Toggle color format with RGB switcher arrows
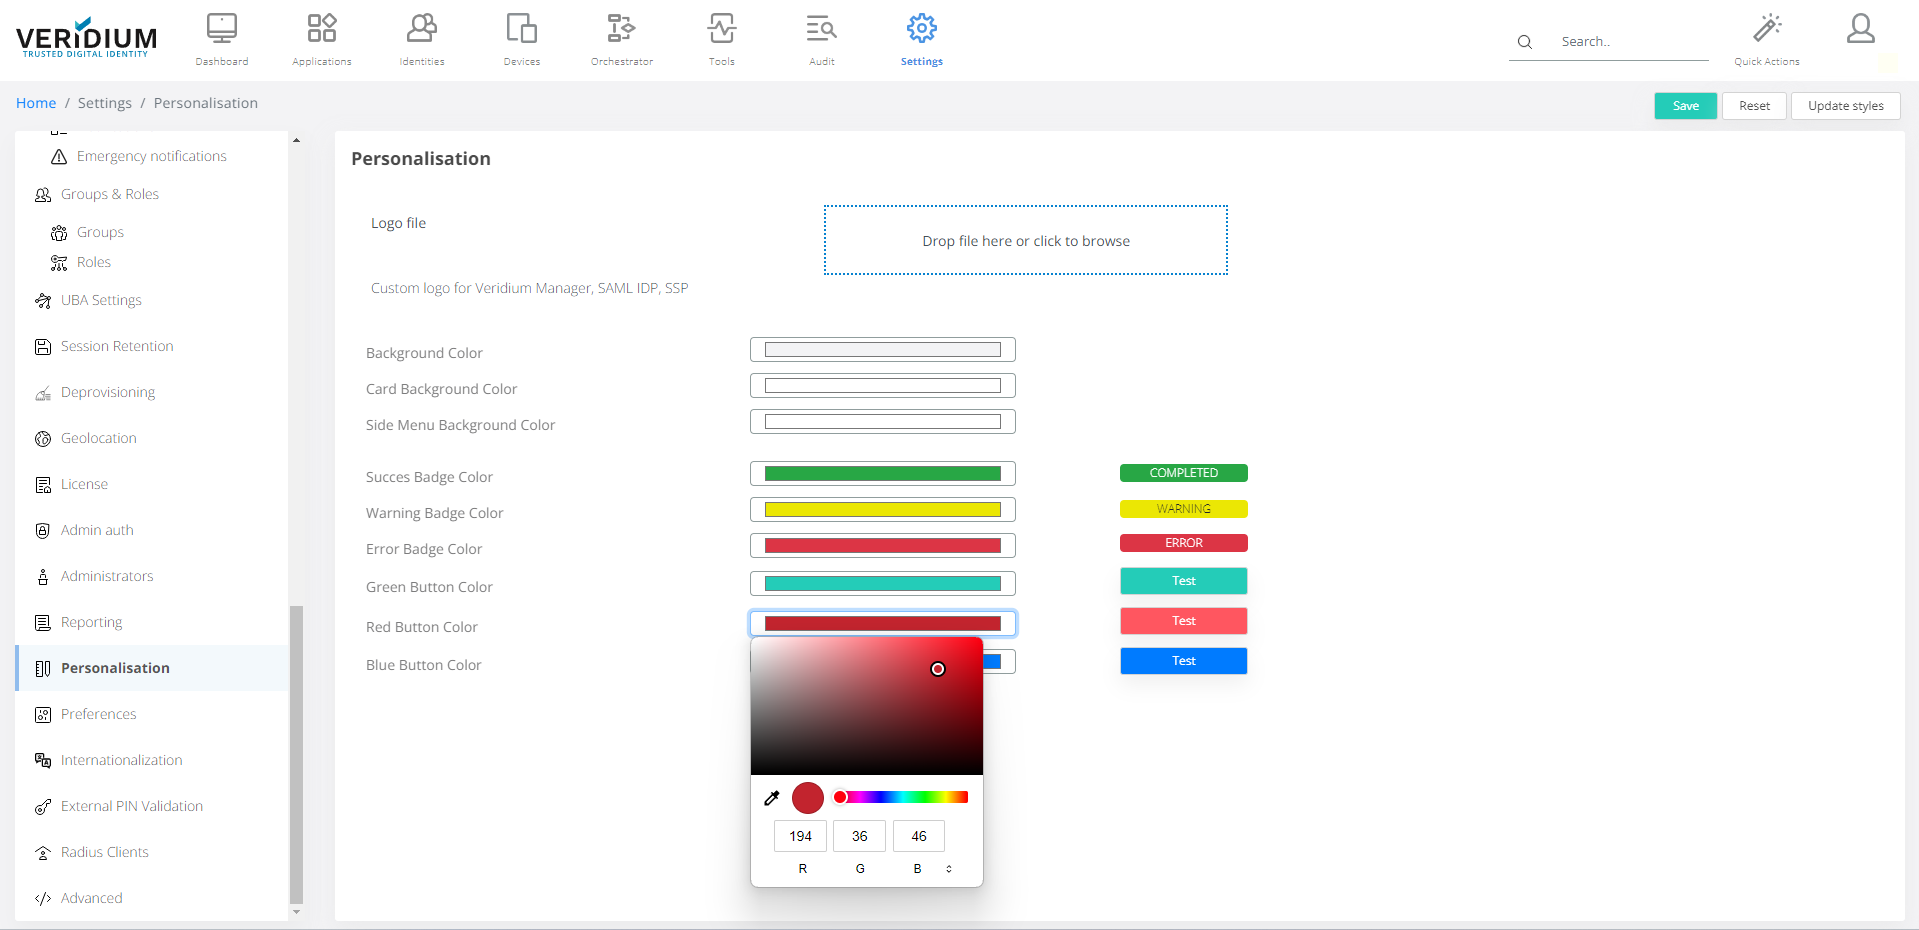The image size is (1919, 930). pyautogui.click(x=949, y=869)
